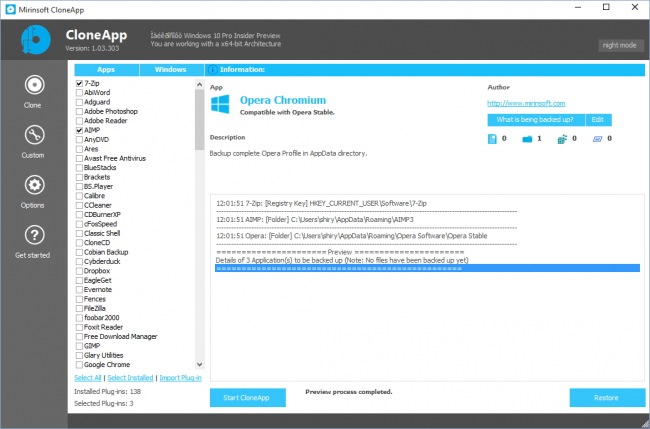Screen dimensions: 650x429
Task: Check the Brackets checkbox
Action: tap(79, 177)
